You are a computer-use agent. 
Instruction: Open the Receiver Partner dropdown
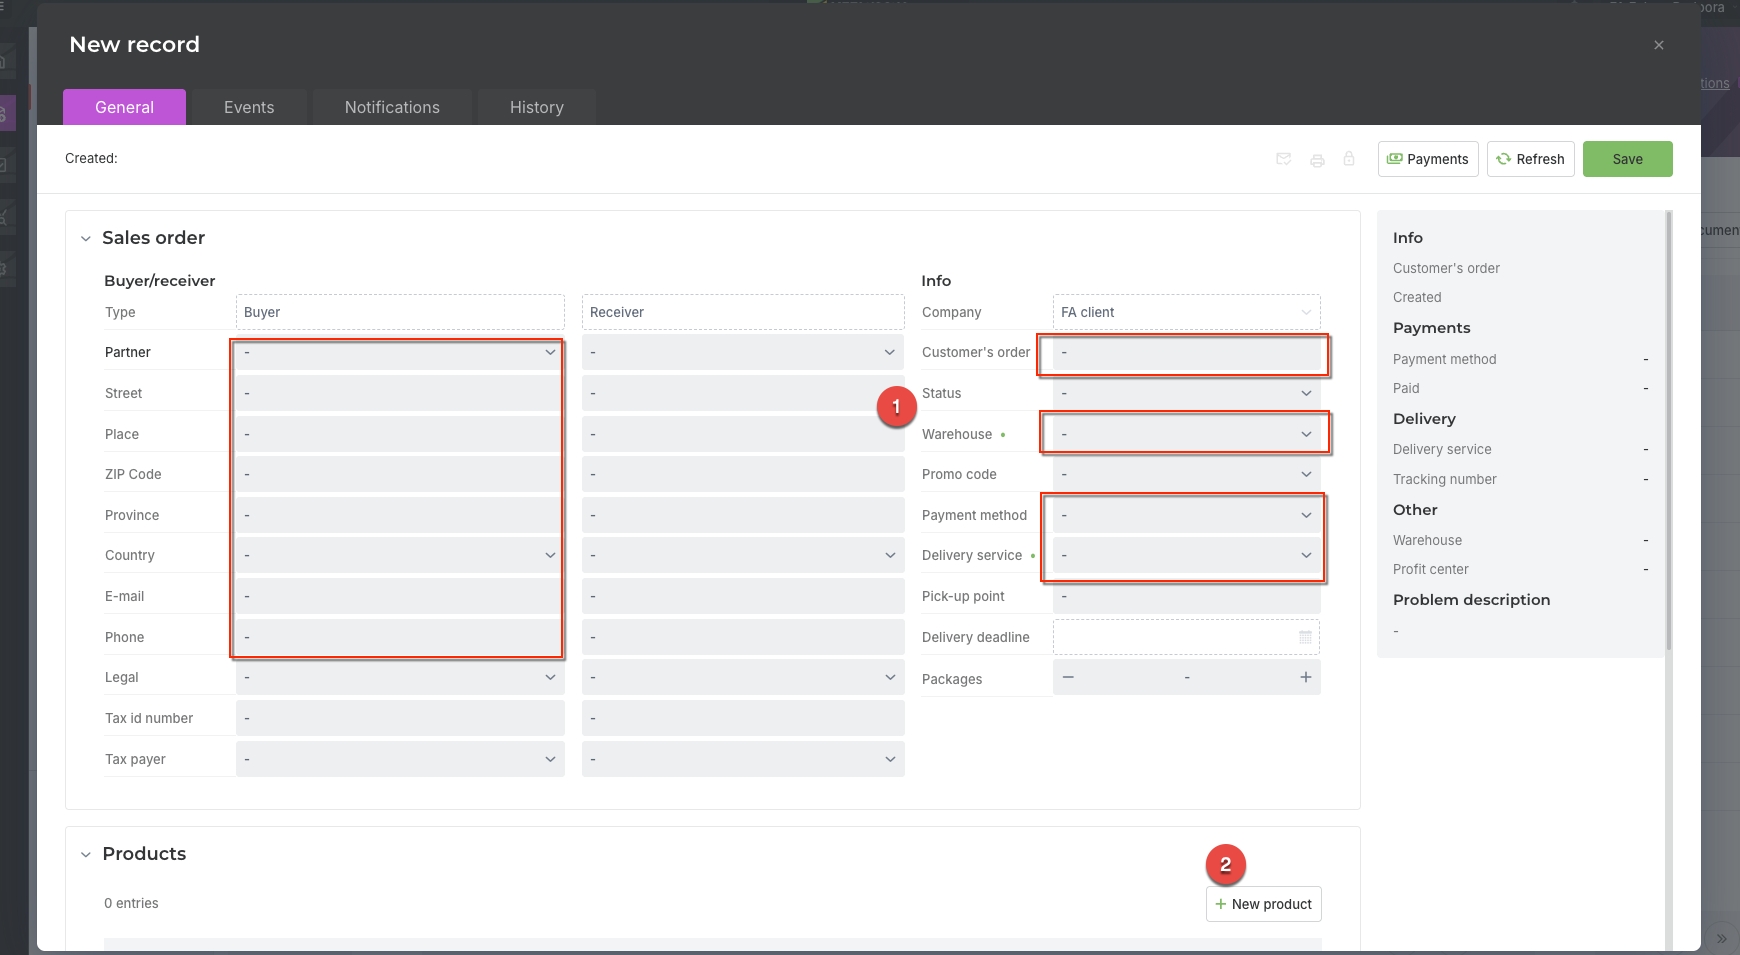click(x=743, y=352)
